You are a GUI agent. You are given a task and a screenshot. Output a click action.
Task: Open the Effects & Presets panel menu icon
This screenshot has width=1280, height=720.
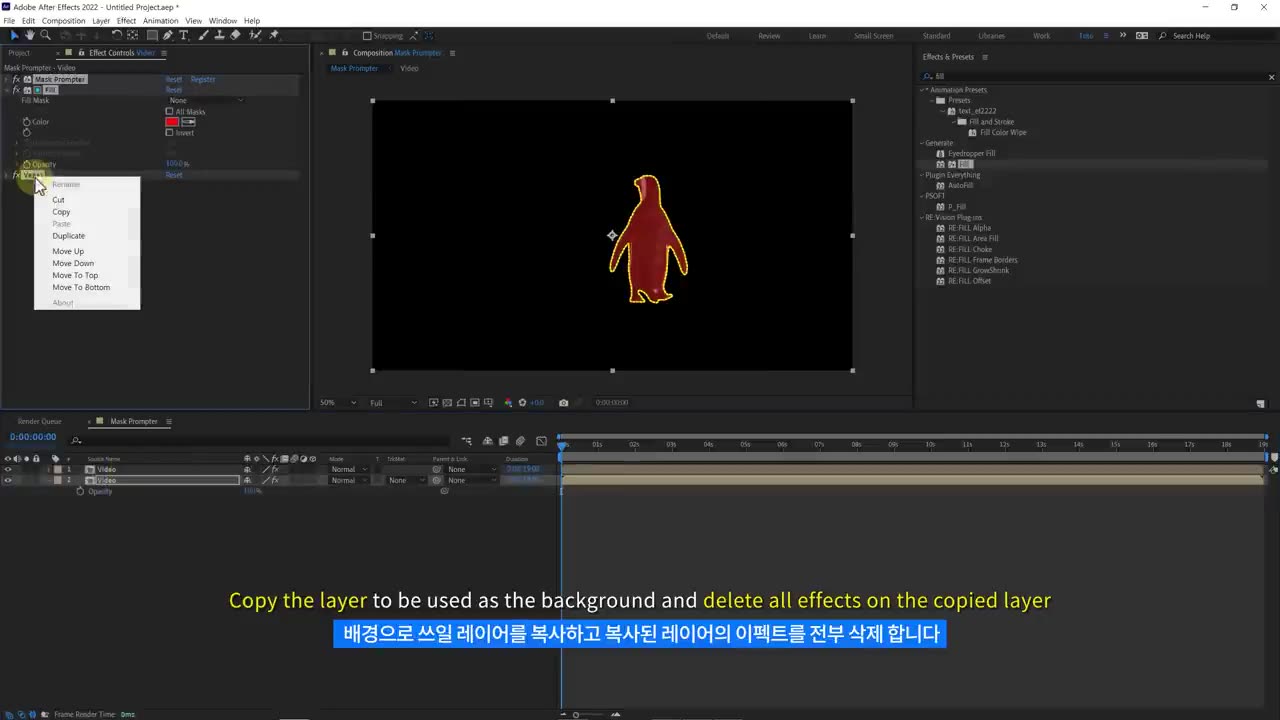click(x=985, y=57)
